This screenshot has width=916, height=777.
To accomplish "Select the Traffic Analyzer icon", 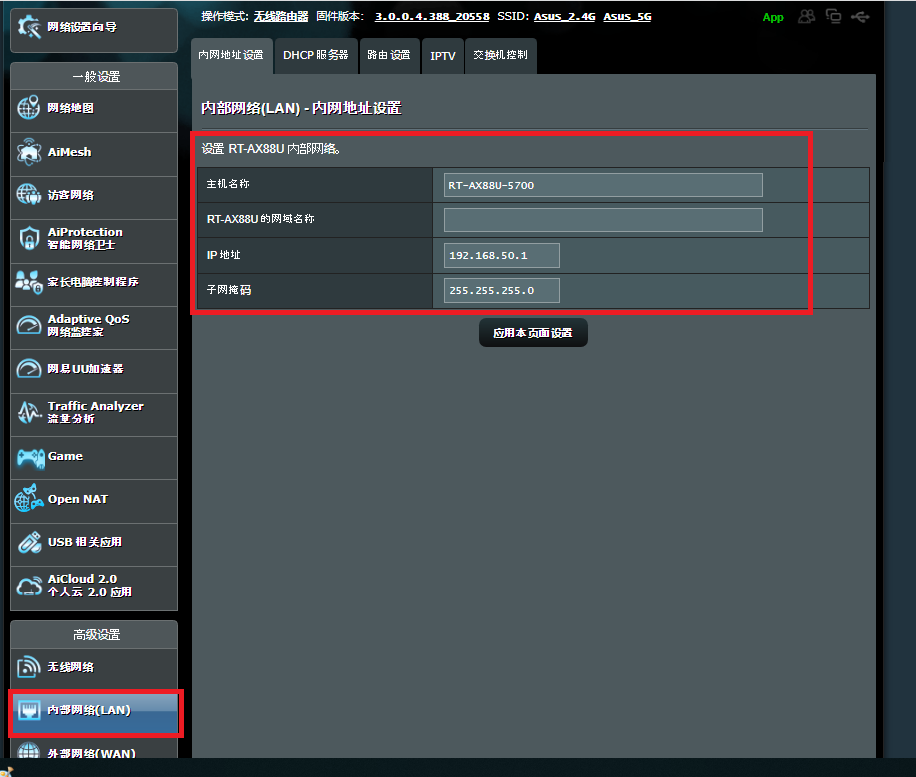I will pyautogui.click(x=29, y=412).
